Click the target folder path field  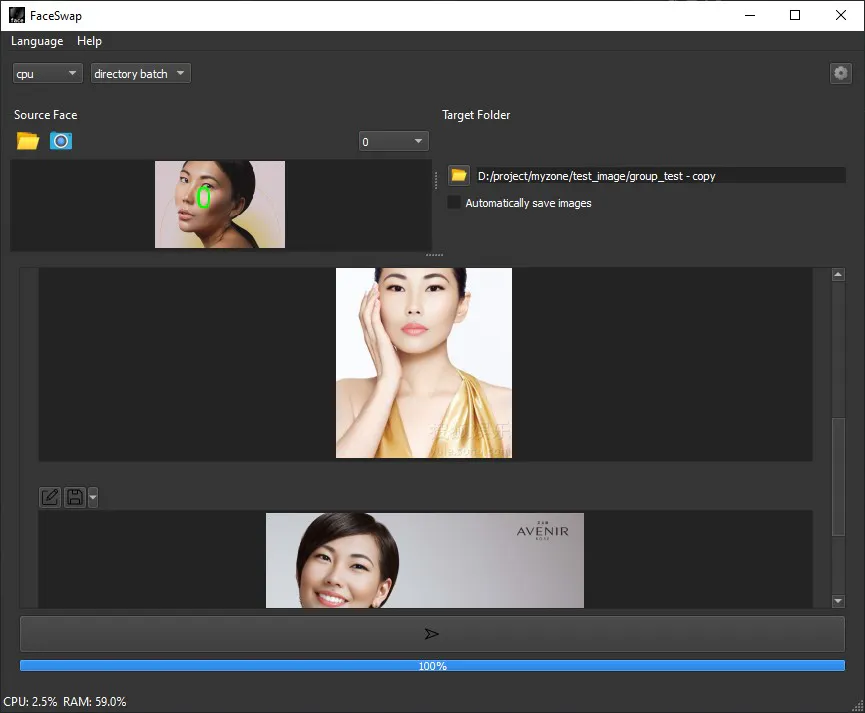(x=660, y=175)
